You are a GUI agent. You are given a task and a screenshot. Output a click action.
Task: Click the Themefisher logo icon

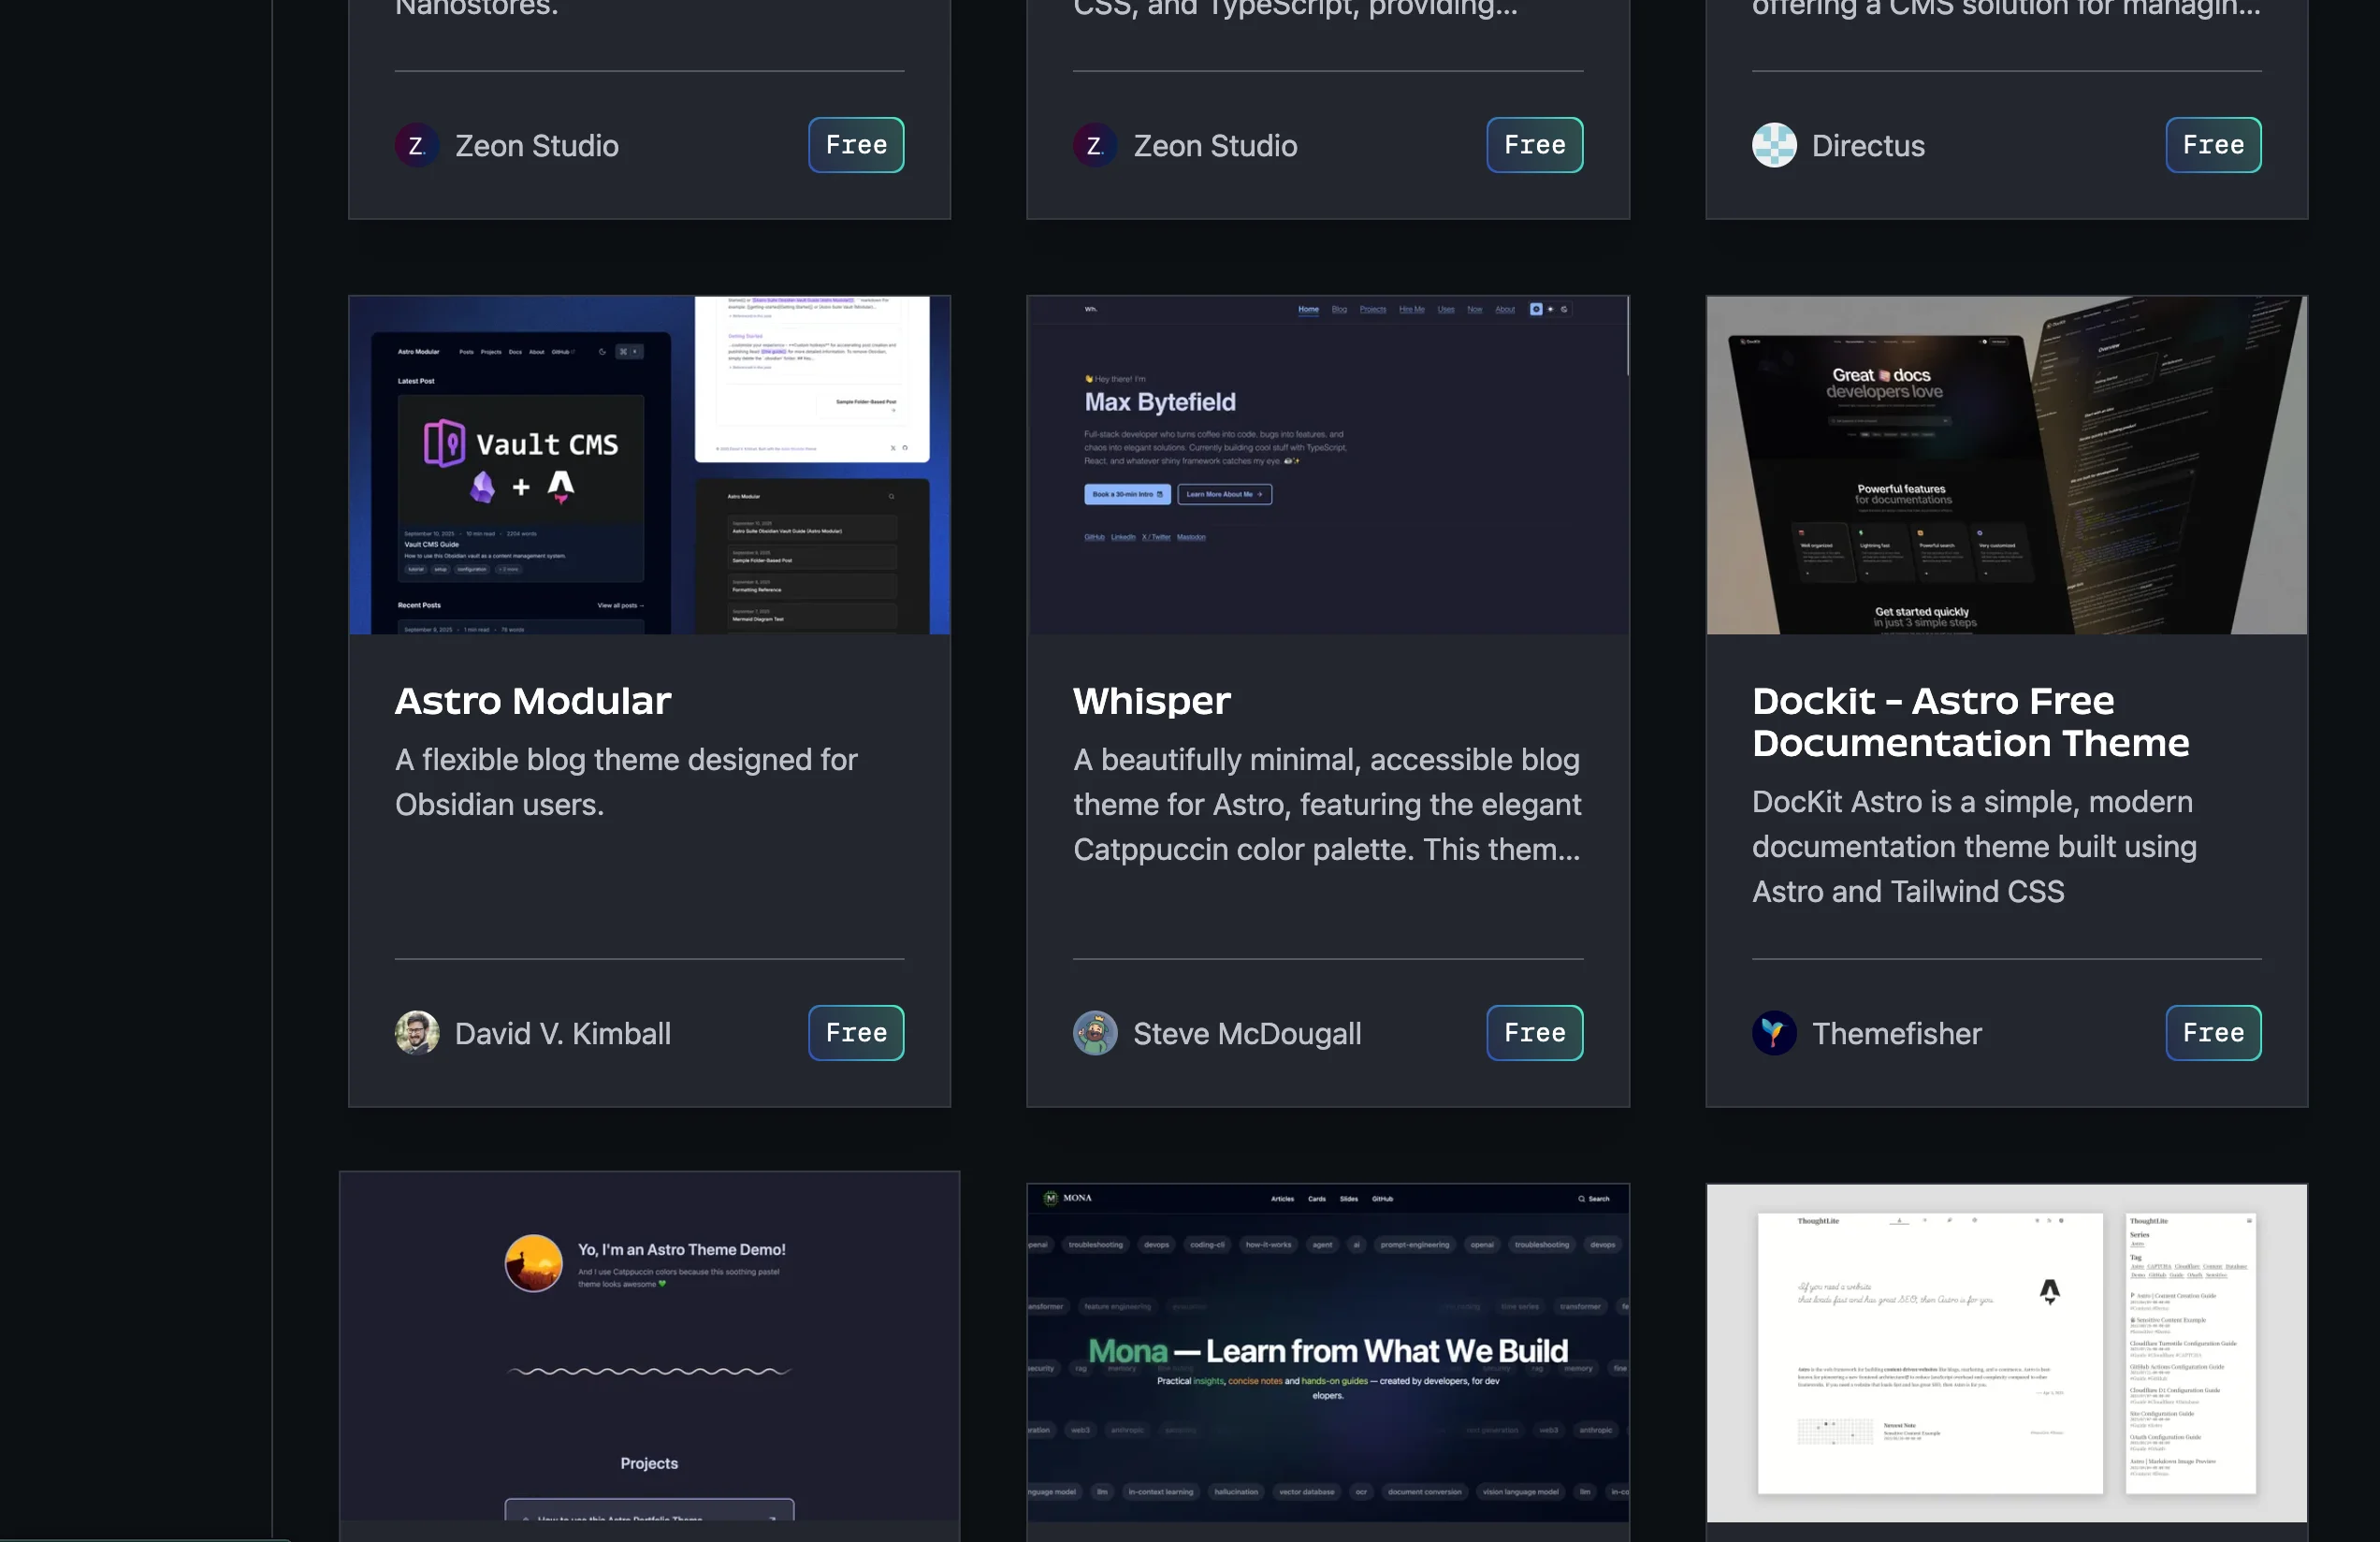click(1774, 1033)
